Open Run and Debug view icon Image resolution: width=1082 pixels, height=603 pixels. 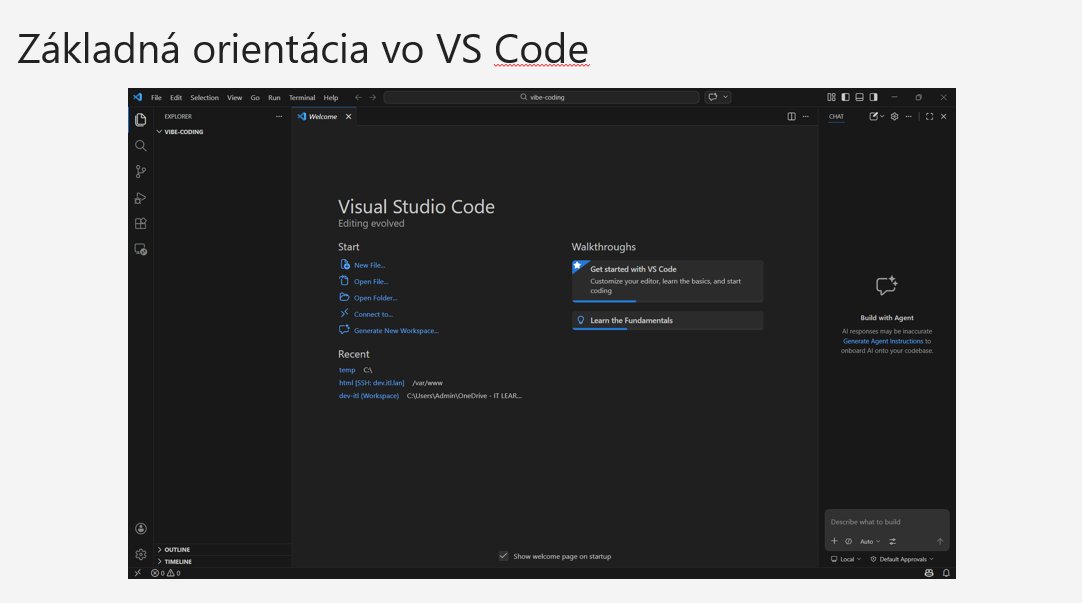[x=141, y=198]
